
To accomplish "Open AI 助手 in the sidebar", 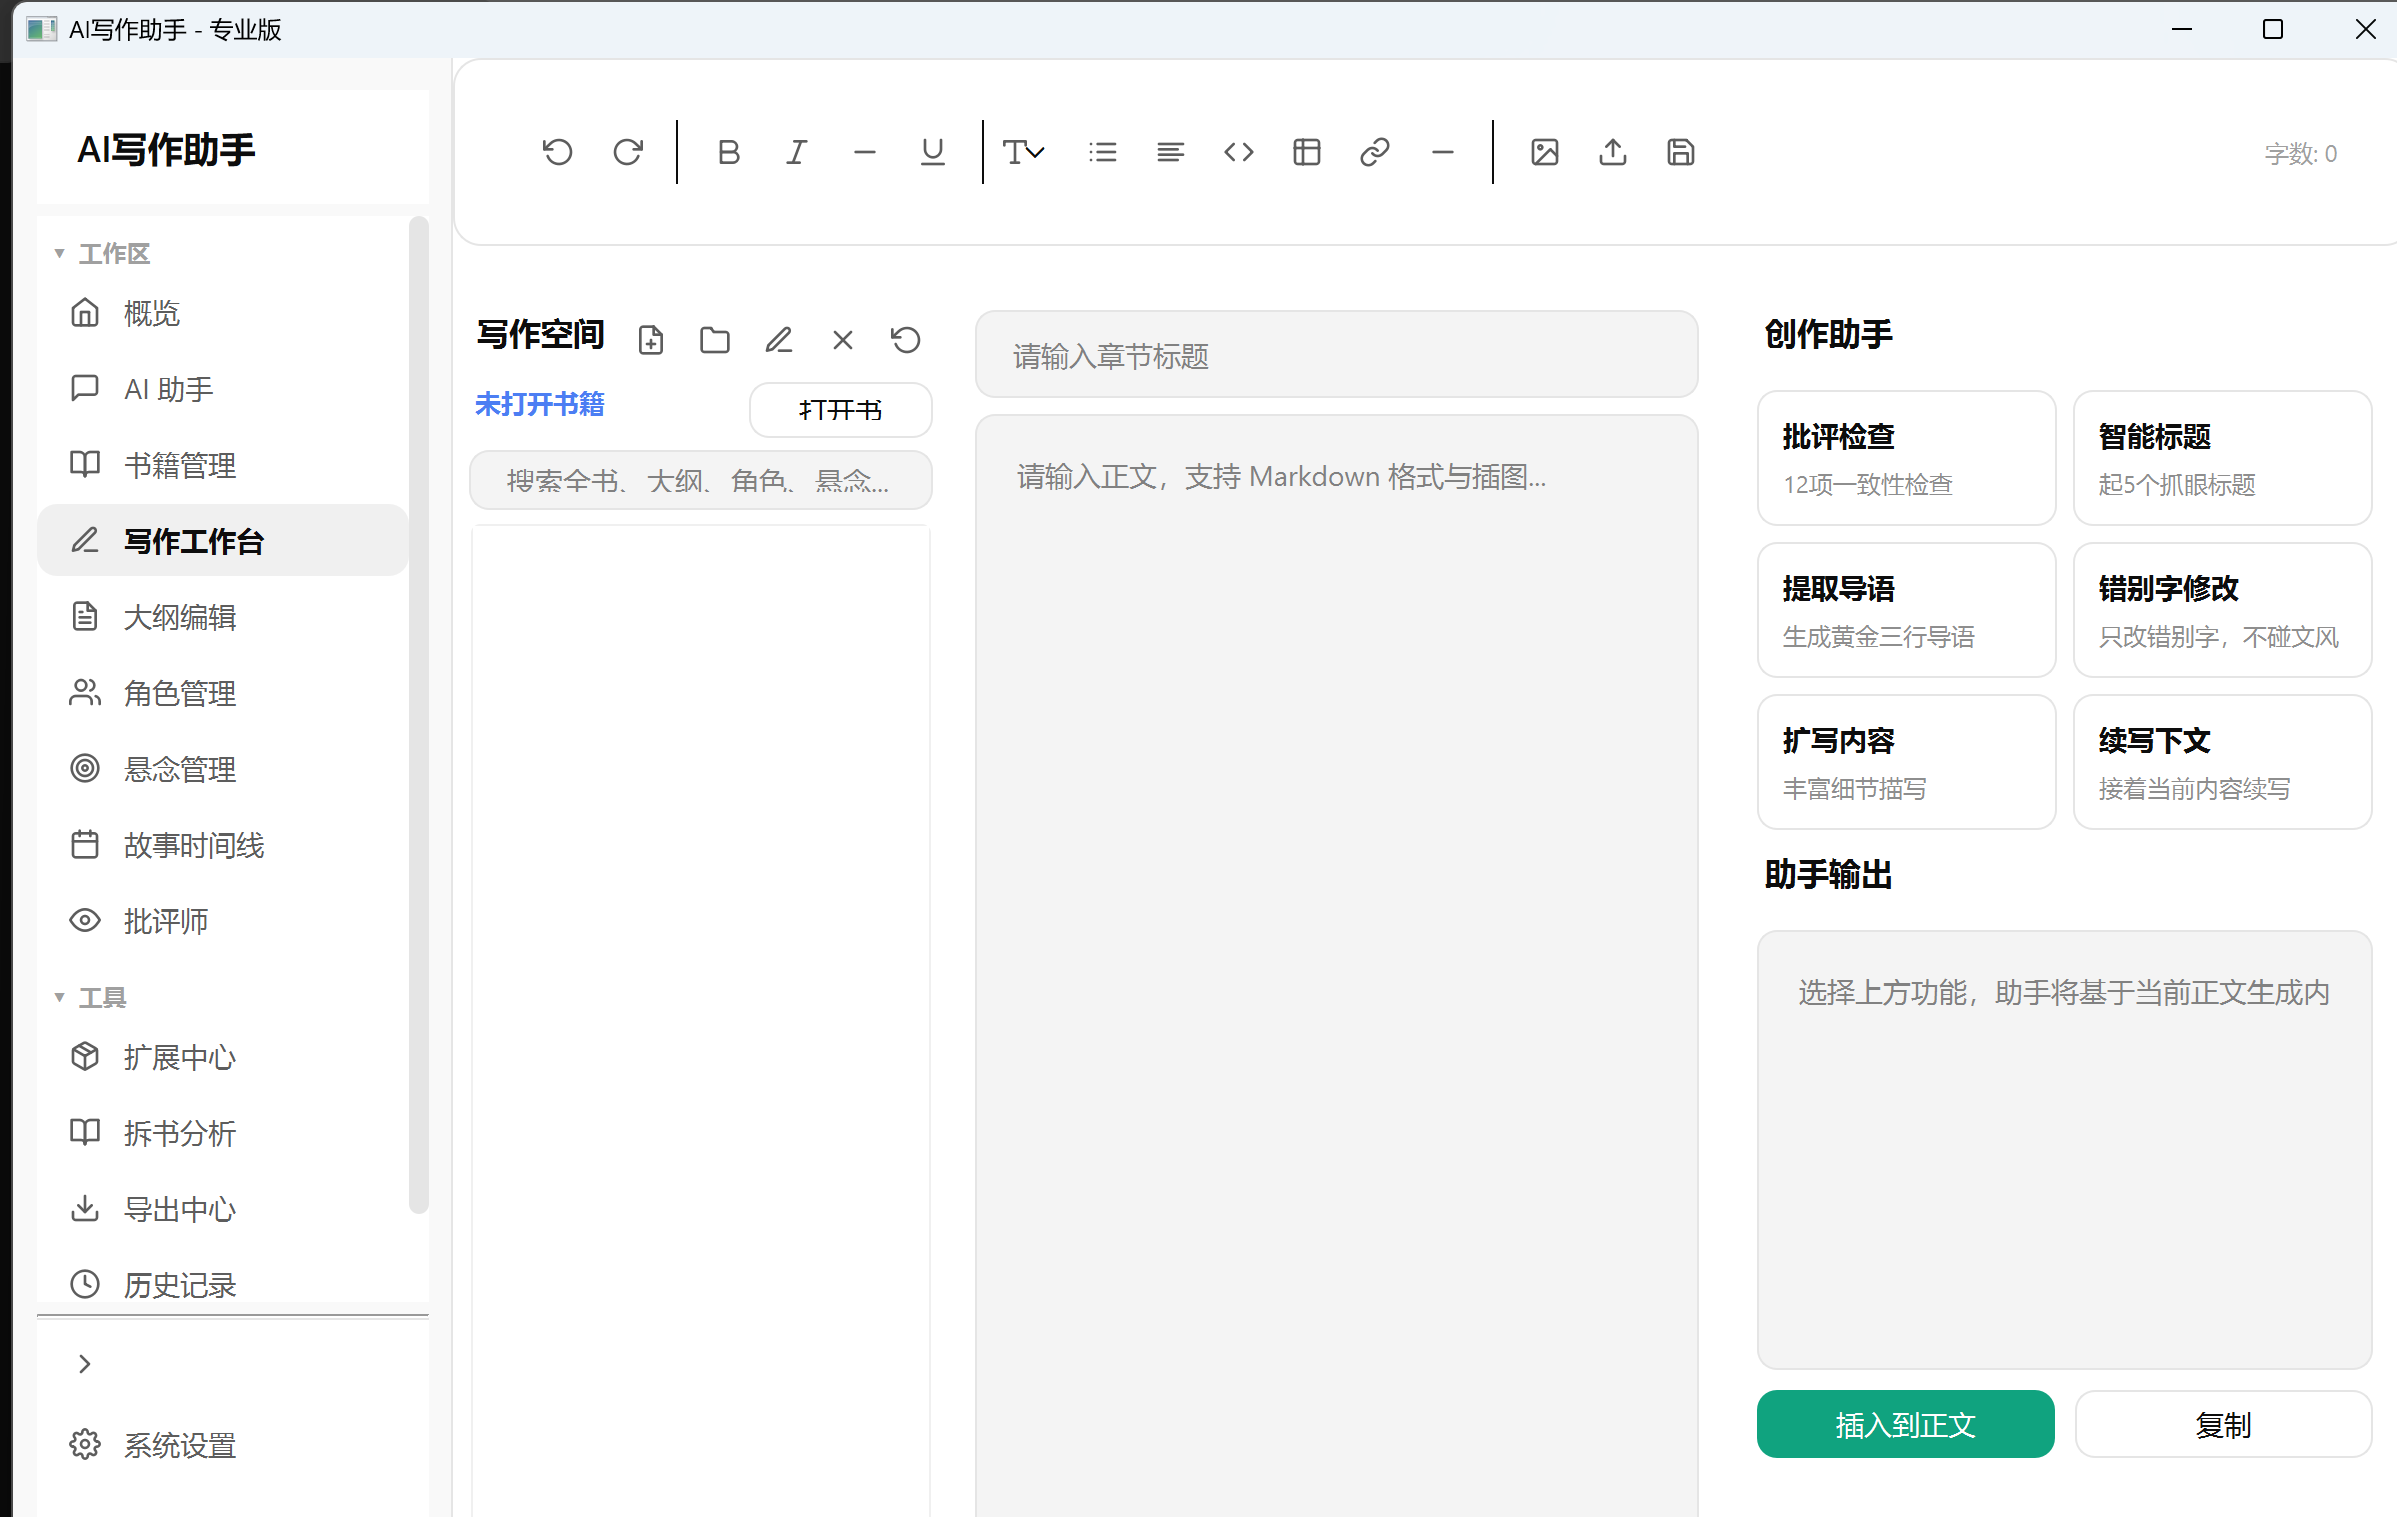I will click(x=222, y=389).
